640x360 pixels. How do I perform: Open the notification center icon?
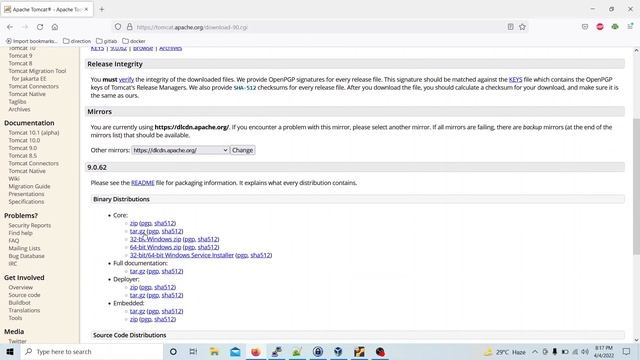click(627, 351)
